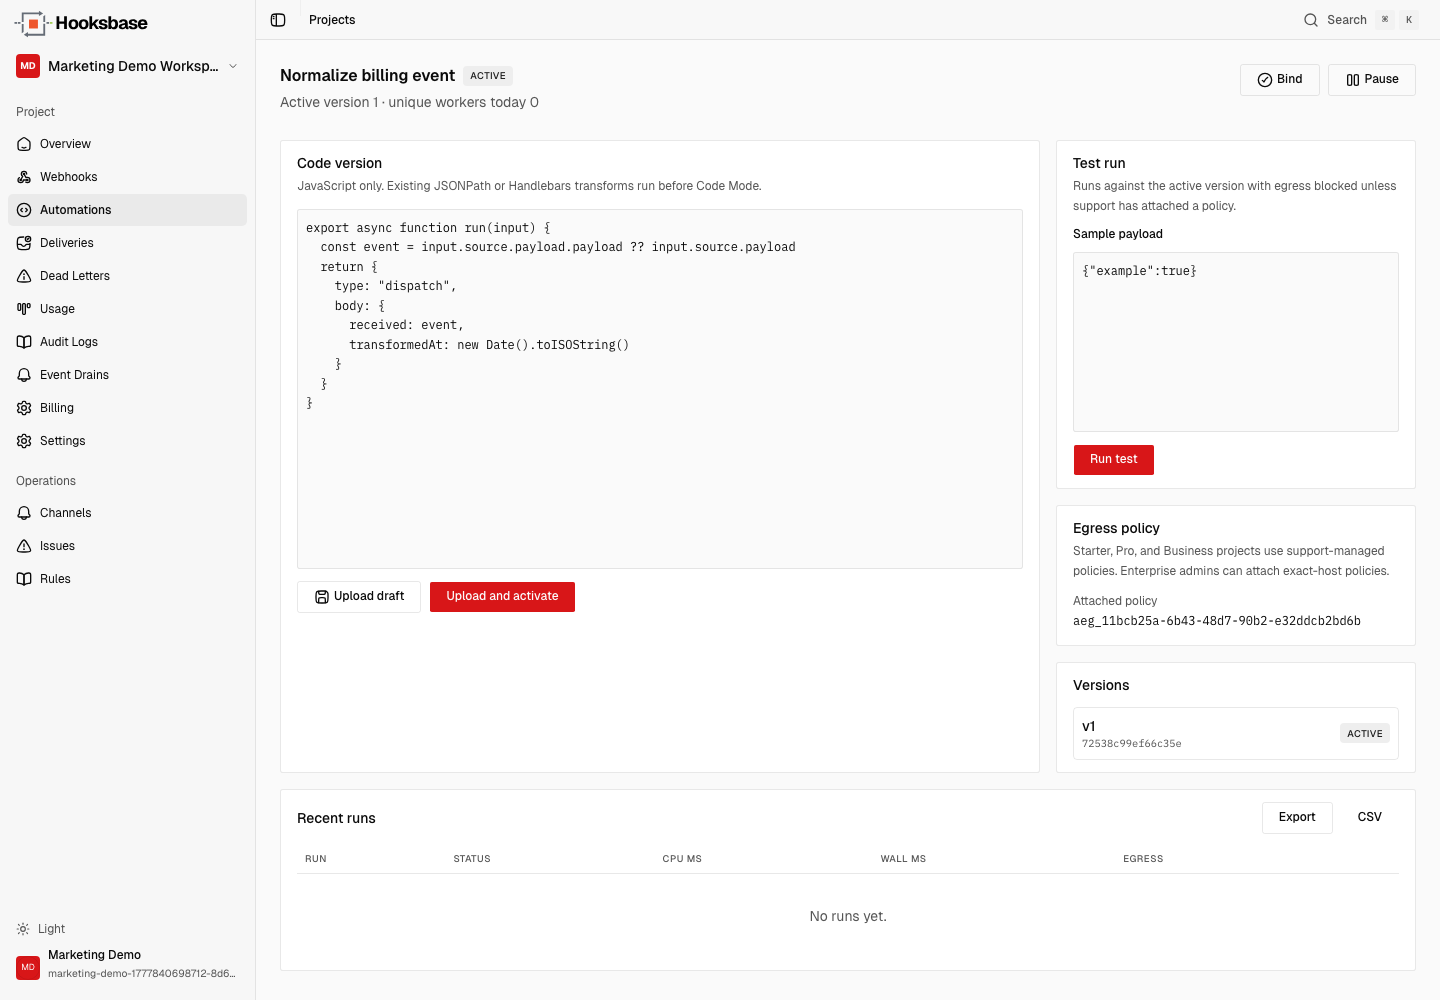Viewport: 1440px width, 1000px height.
Task: Click the Bind button
Action: [x=1280, y=80]
